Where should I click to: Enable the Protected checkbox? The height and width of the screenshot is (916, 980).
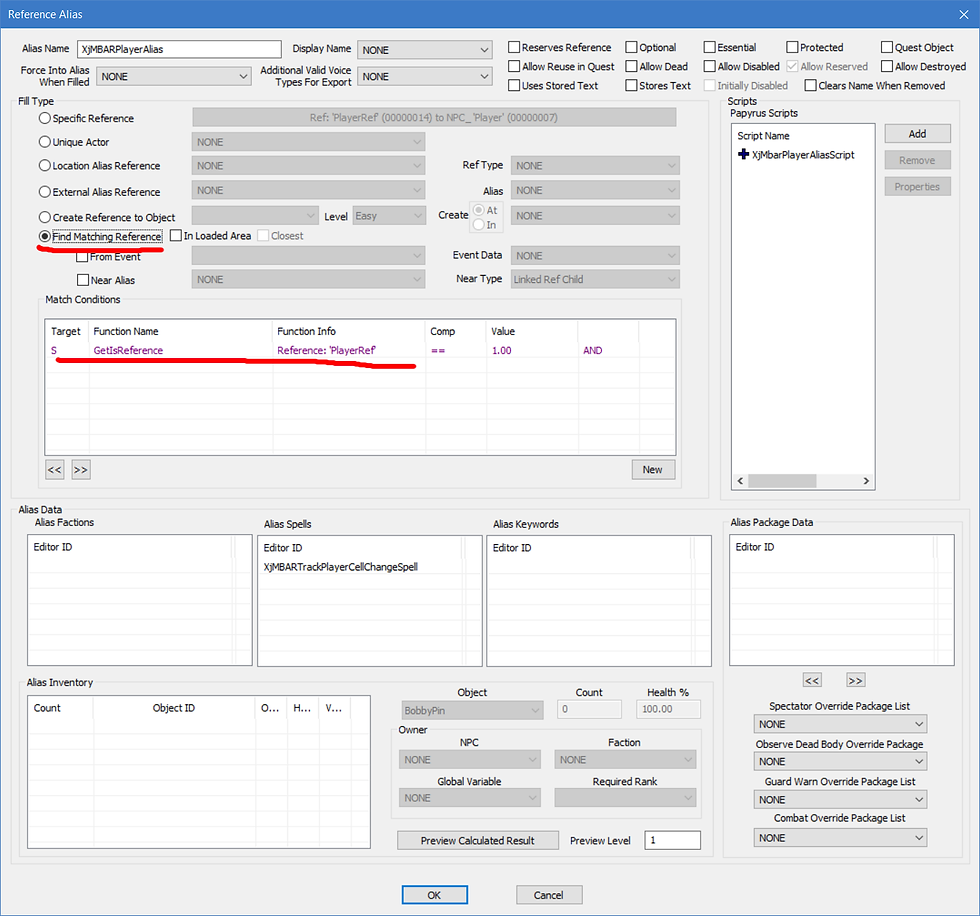click(x=792, y=47)
